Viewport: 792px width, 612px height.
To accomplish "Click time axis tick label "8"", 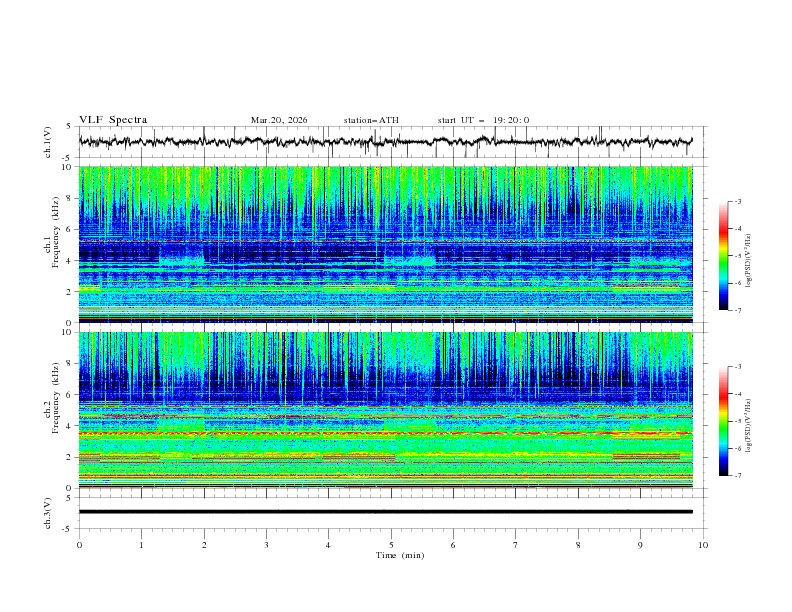I will point(578,545).
